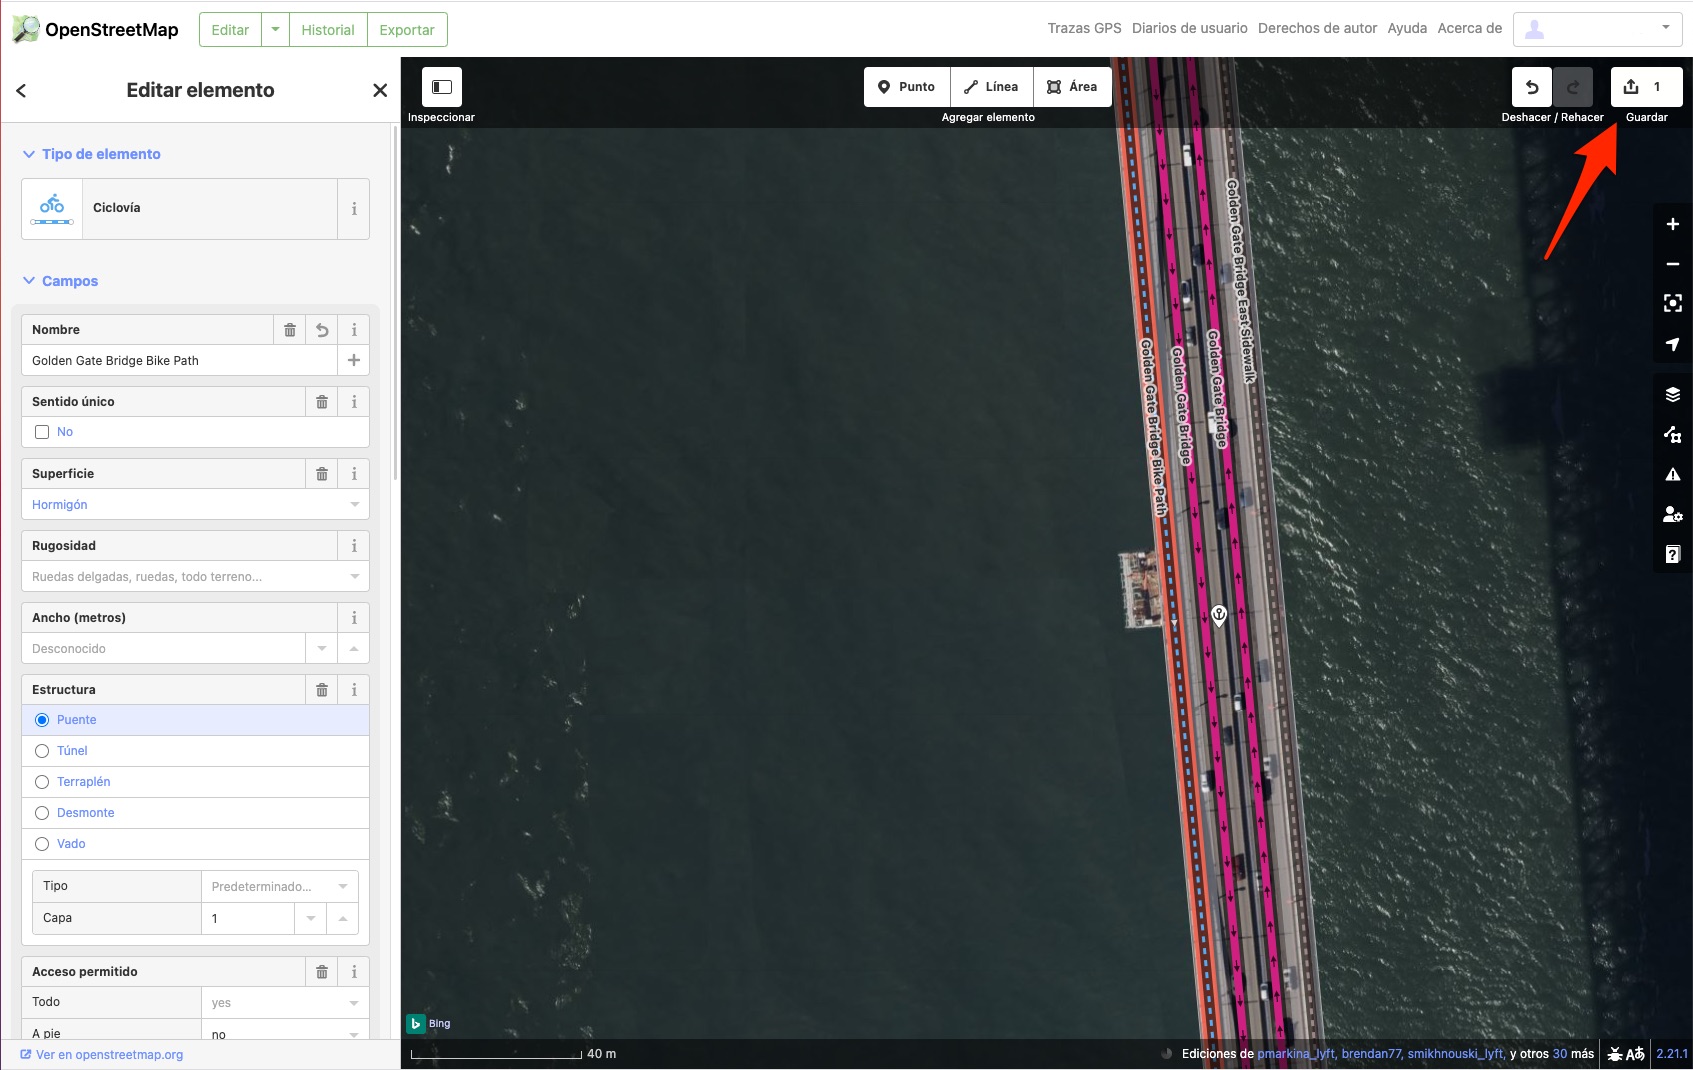Open the Ayuda menu item
The image size is (1693, 1070).
coord(1407,28)
